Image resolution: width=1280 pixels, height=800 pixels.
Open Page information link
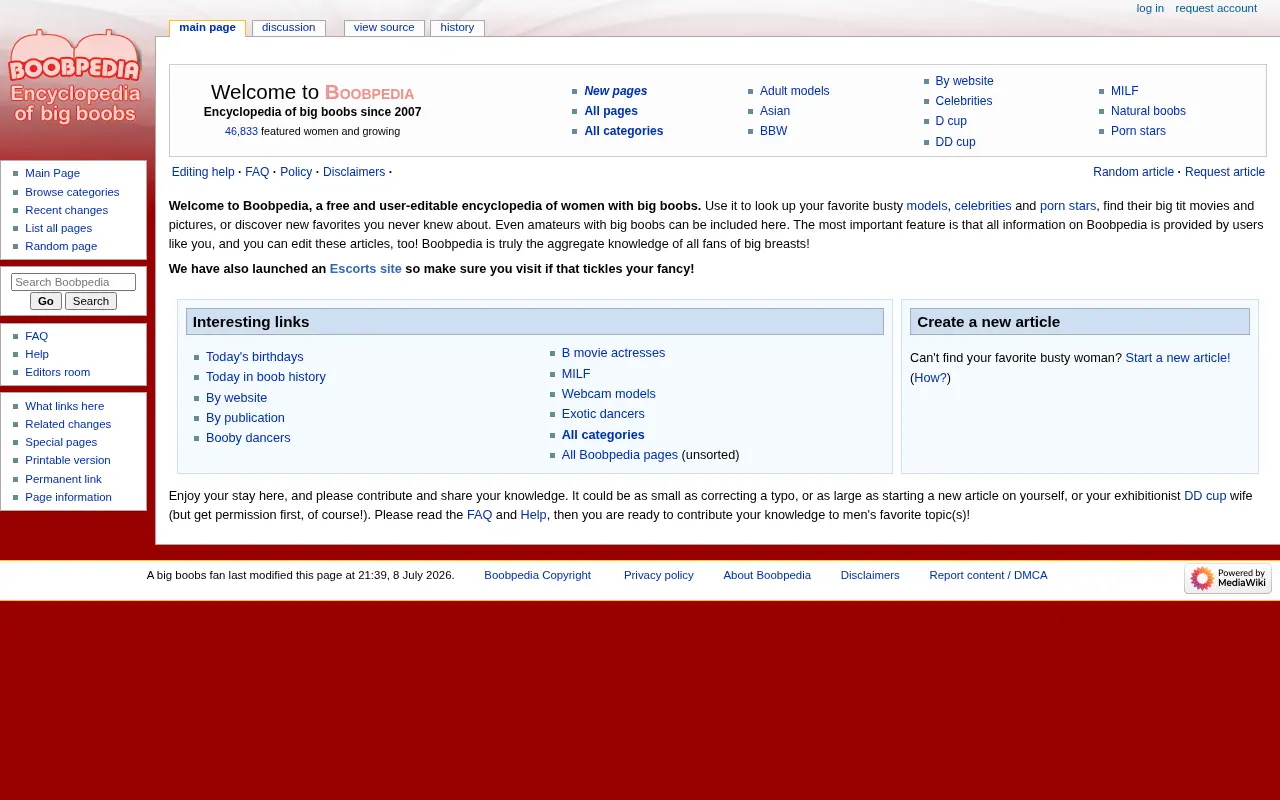68,497
